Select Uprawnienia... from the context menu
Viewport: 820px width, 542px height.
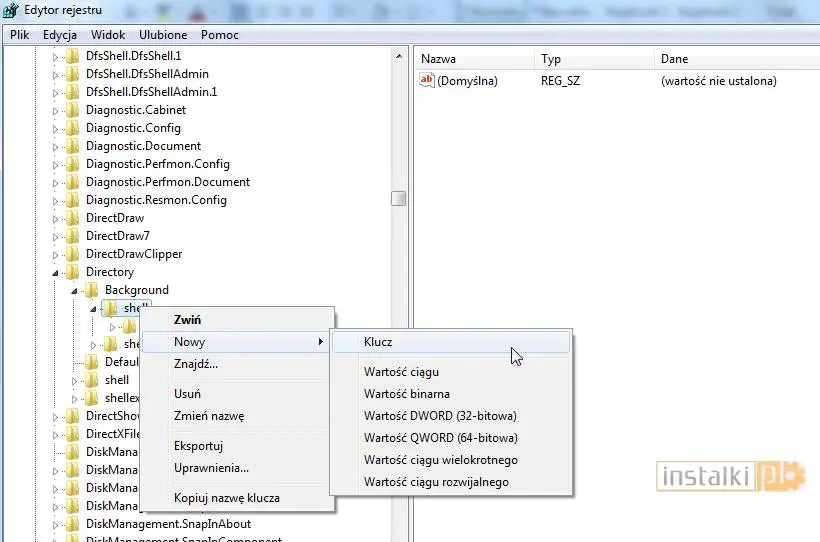tap(211, 468)
